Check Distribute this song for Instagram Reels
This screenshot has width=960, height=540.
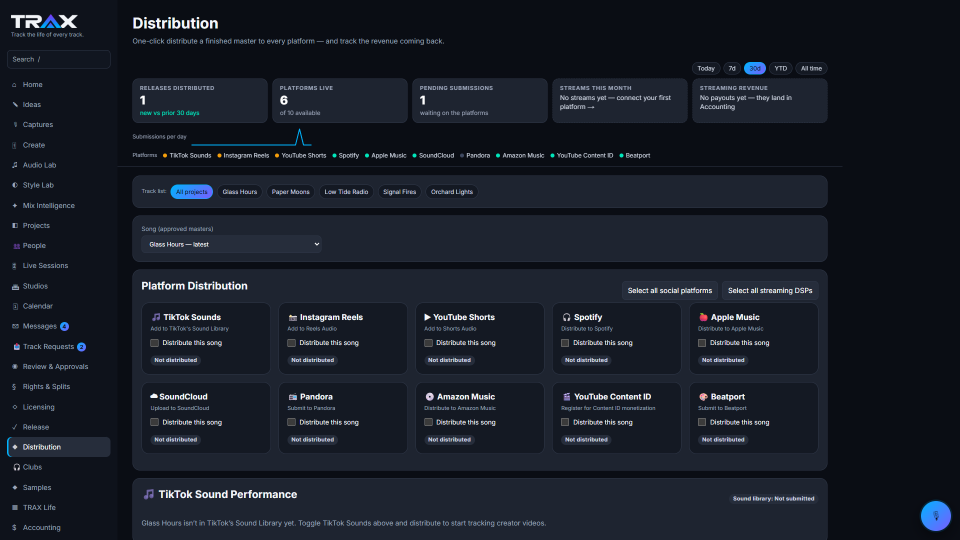291,343
